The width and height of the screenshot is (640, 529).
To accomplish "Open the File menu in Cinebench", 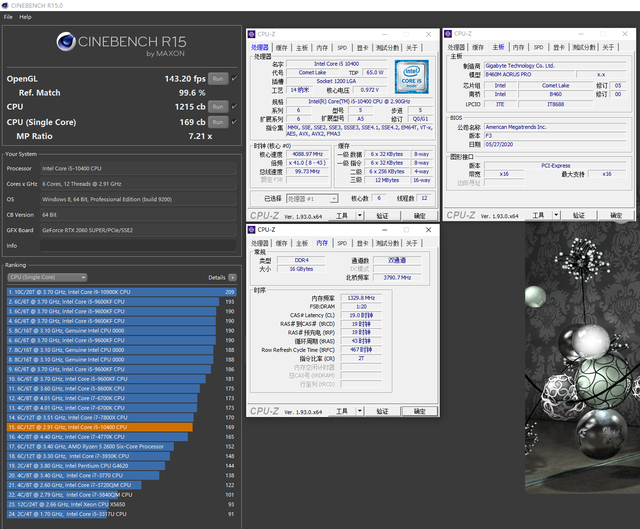I will click(x=8, y=17).
